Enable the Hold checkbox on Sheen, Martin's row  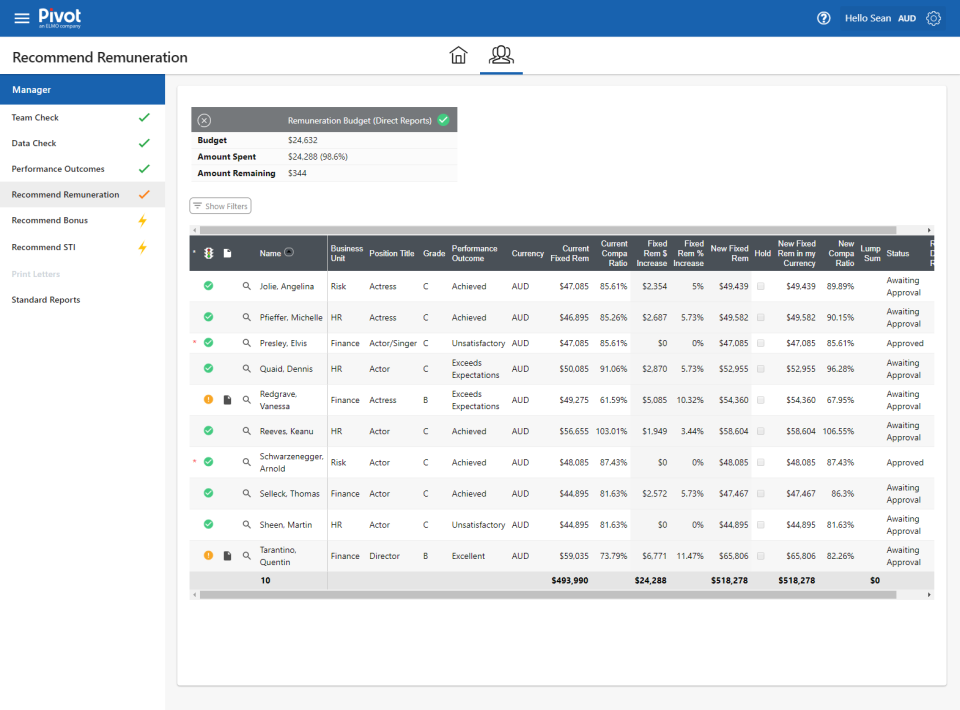click(763, 524)
